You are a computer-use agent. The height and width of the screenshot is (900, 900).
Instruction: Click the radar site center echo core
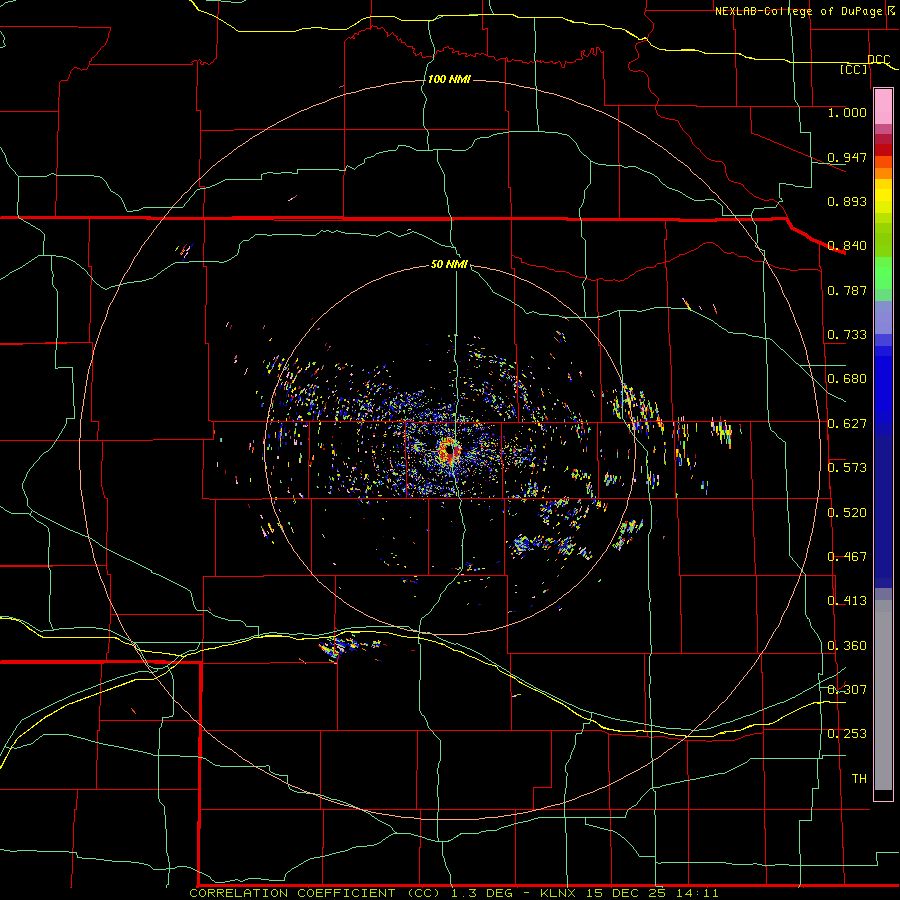pos(449,451)
